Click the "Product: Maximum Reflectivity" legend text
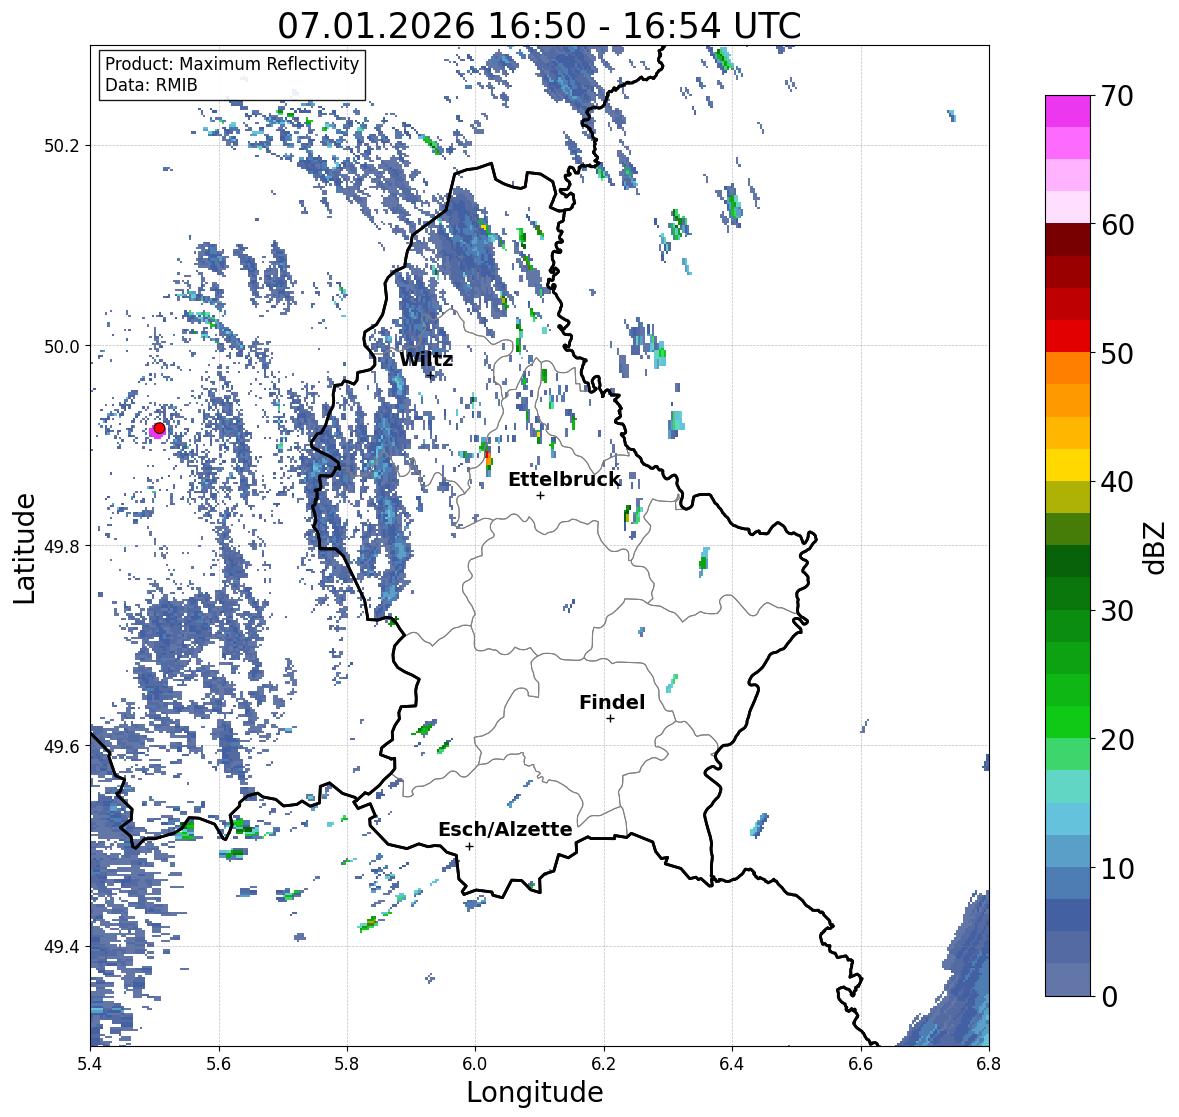The height and width of the screenshot is (1117, 1179). [x=232, y=64]
